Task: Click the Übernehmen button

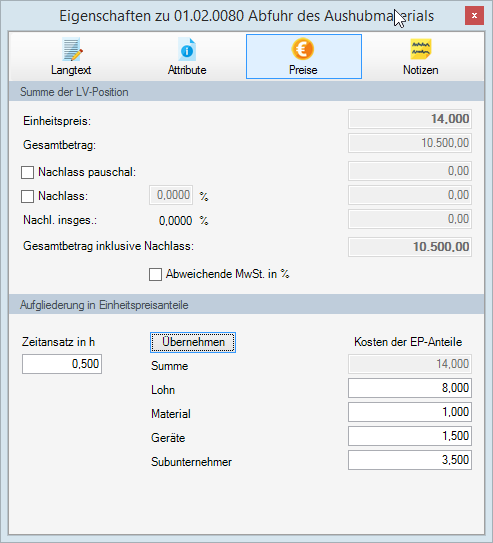Action: [193, 342]
